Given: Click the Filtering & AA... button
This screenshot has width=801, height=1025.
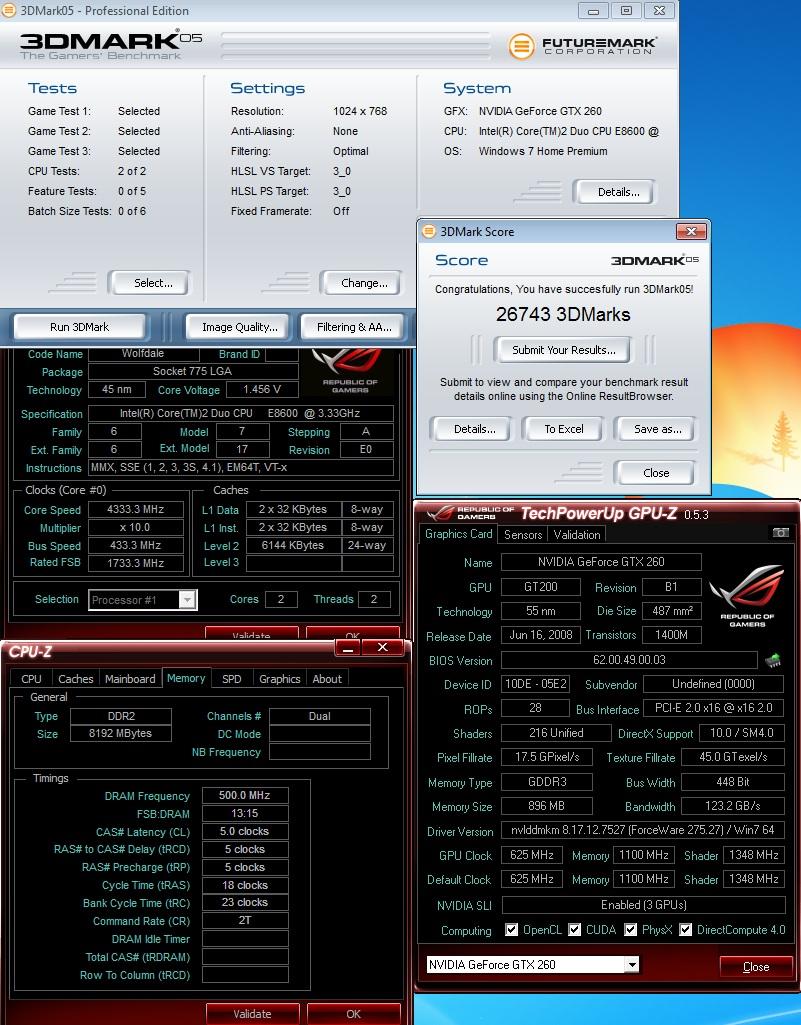Looking at the screenshot, I should [x=354, y=327].
